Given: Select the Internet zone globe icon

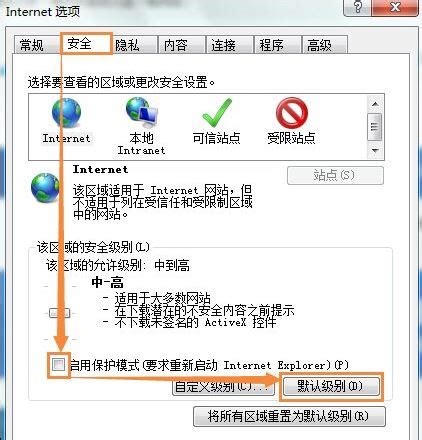Looking at the screenshot, I should 66,113.
